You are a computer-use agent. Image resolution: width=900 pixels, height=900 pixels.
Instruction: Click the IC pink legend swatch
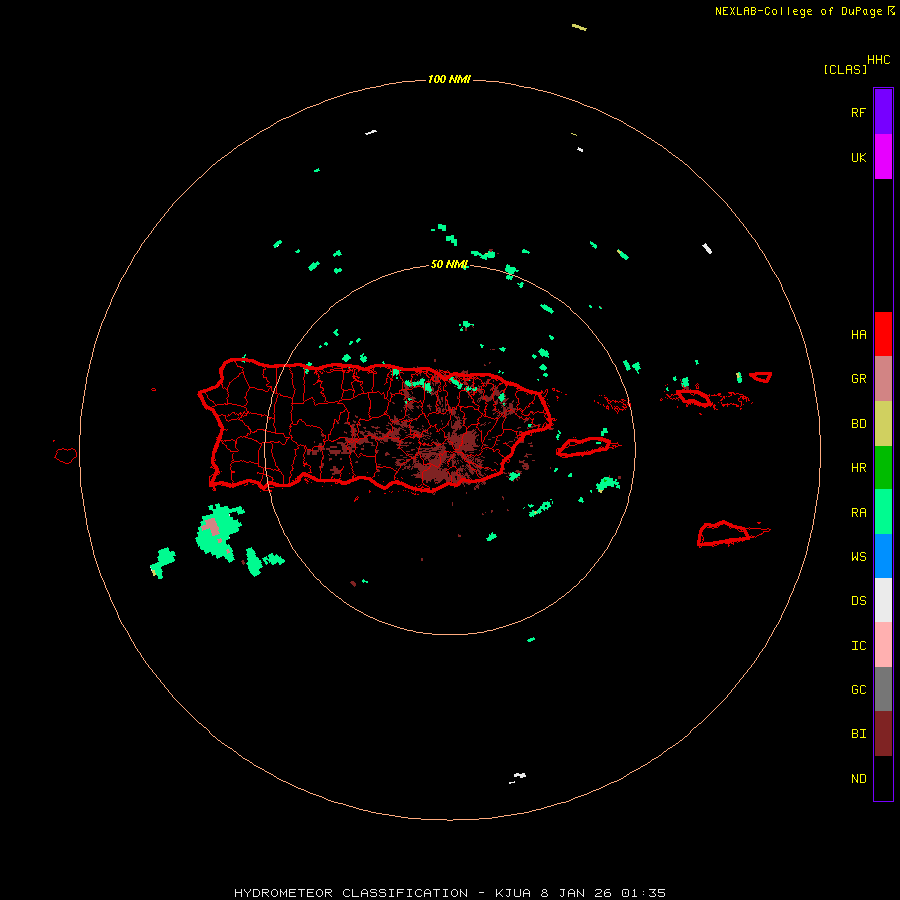pyautogui.click(x=883, y=645)
